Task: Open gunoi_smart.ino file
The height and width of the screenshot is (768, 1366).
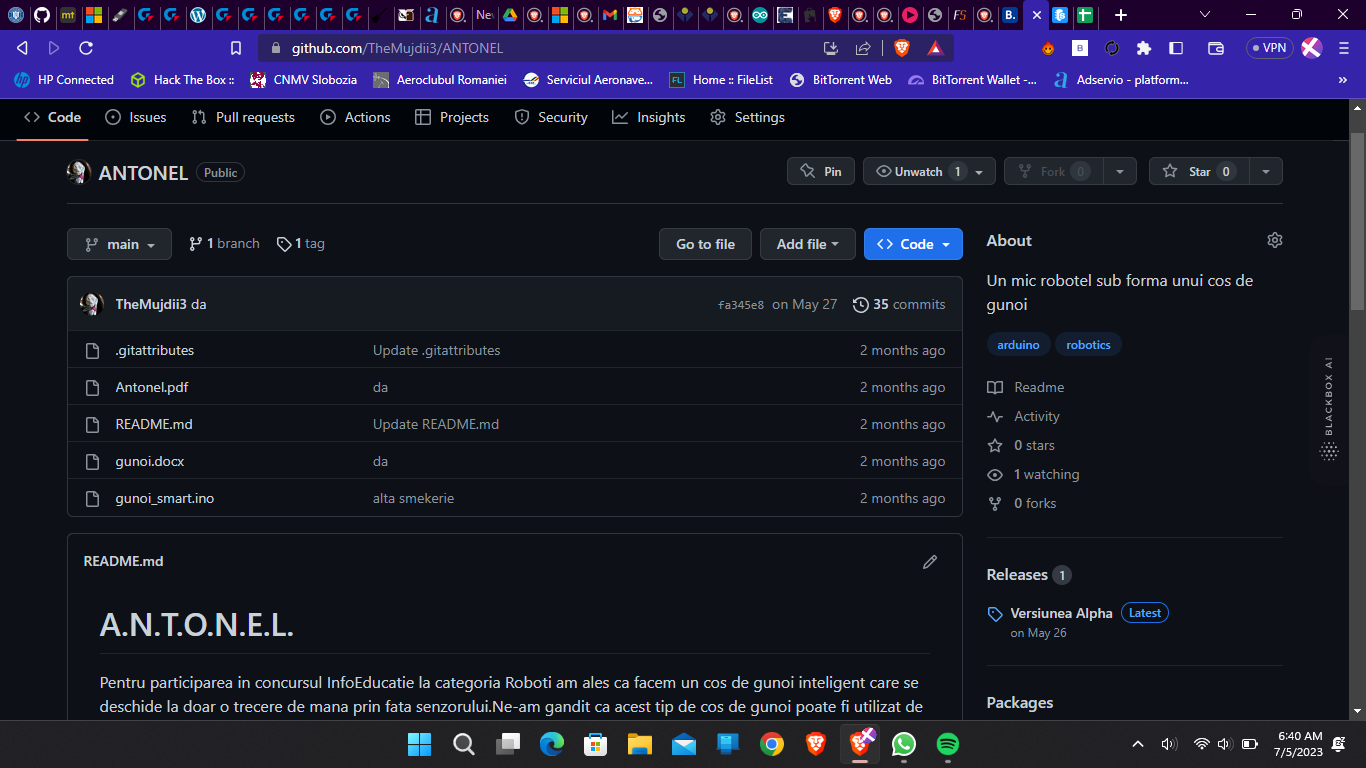Action: [165, 498]
